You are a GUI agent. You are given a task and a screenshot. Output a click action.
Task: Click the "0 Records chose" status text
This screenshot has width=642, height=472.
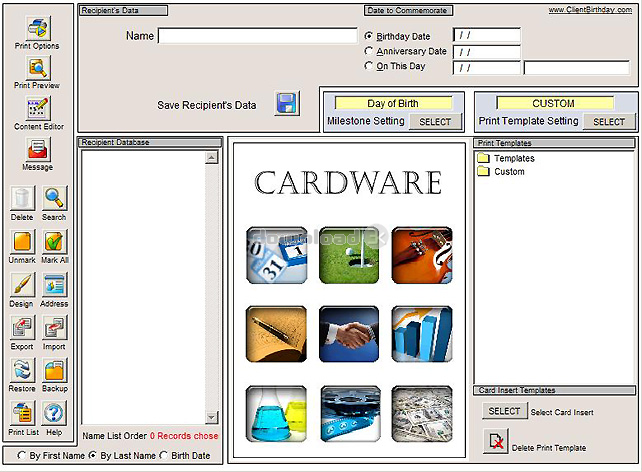coord(184,436)
